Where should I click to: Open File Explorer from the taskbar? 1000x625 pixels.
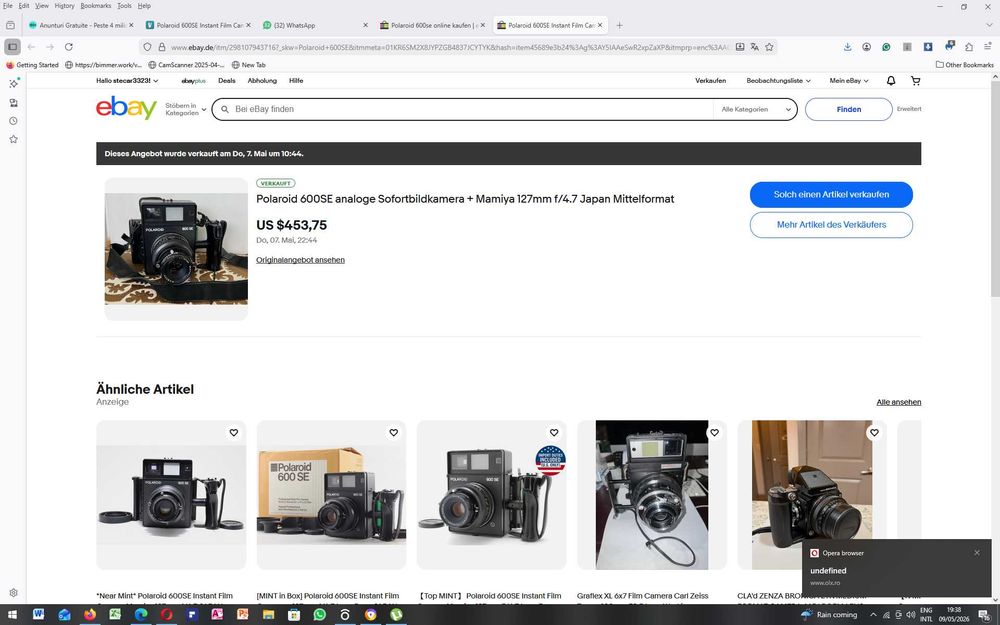click(268, 615)
